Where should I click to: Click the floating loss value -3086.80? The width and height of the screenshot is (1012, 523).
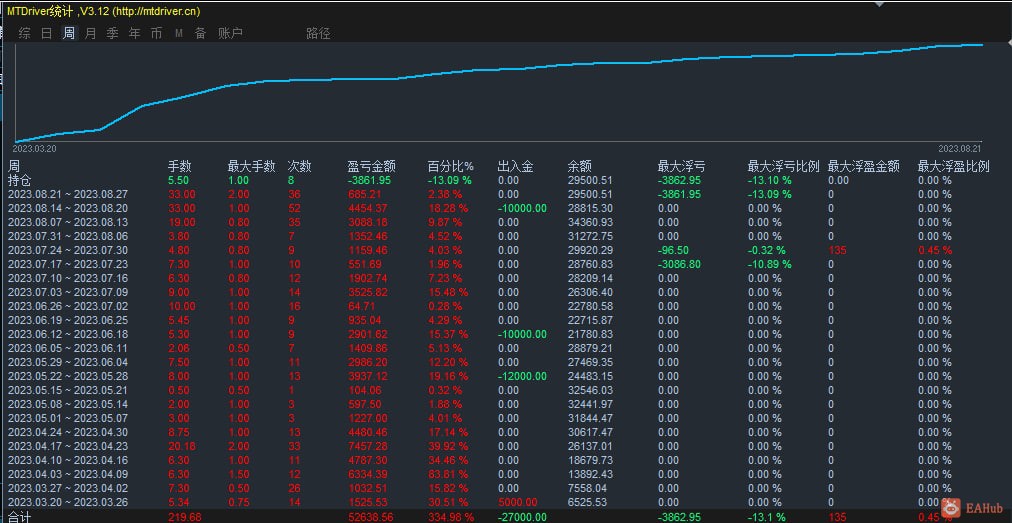(x=679, y=264)
